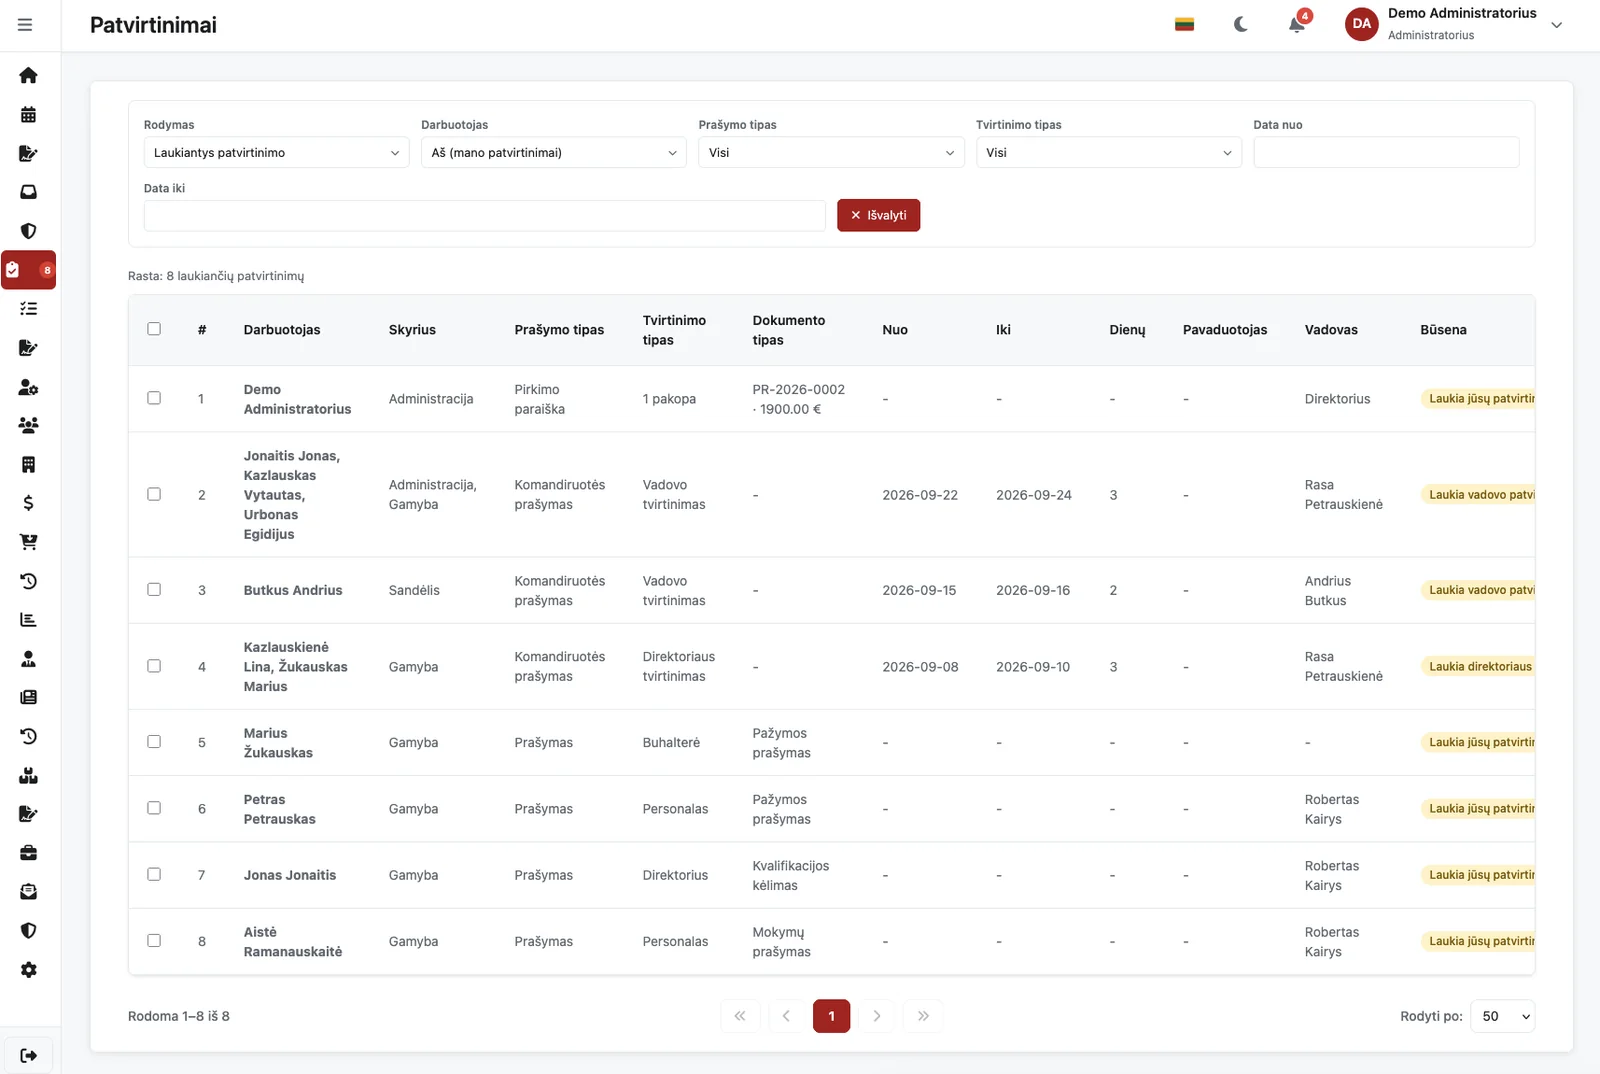
Task: Jump to last page double arrow
Action: [923, 1016]
